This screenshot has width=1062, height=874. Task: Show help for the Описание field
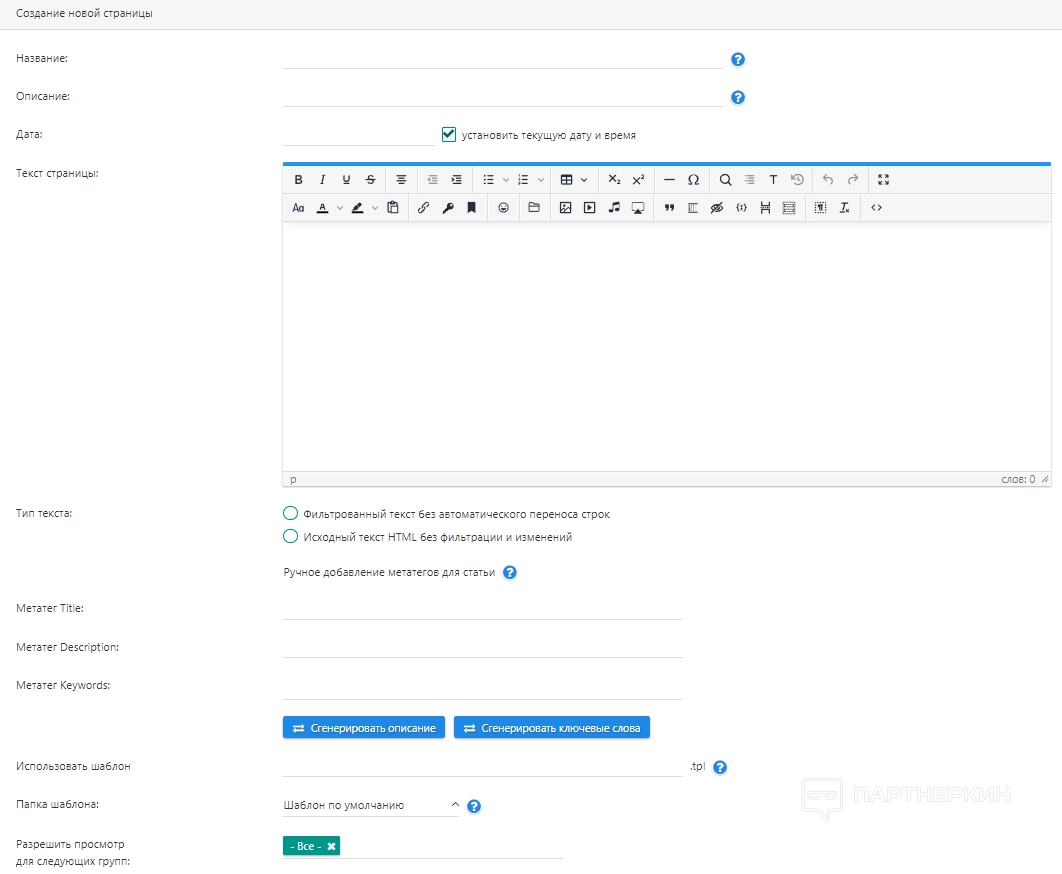738,98
